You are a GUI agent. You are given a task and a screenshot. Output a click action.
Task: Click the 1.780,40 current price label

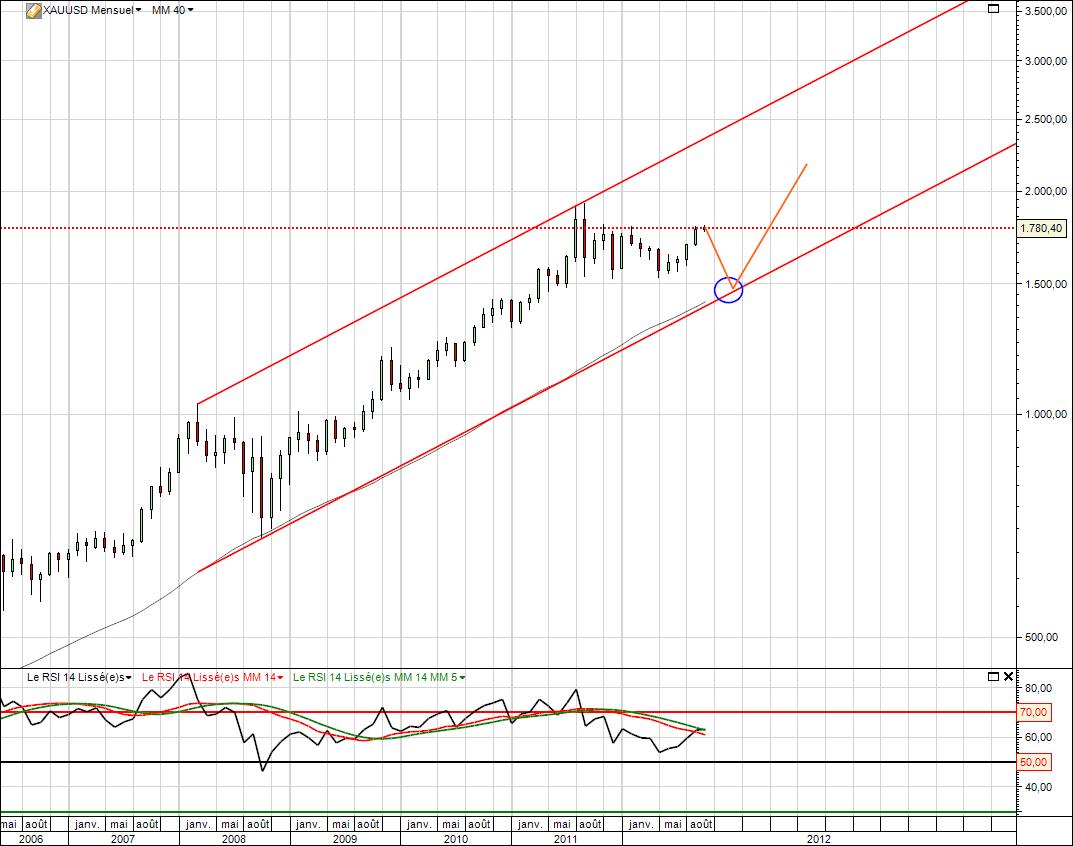click(x=1042, y=228)
